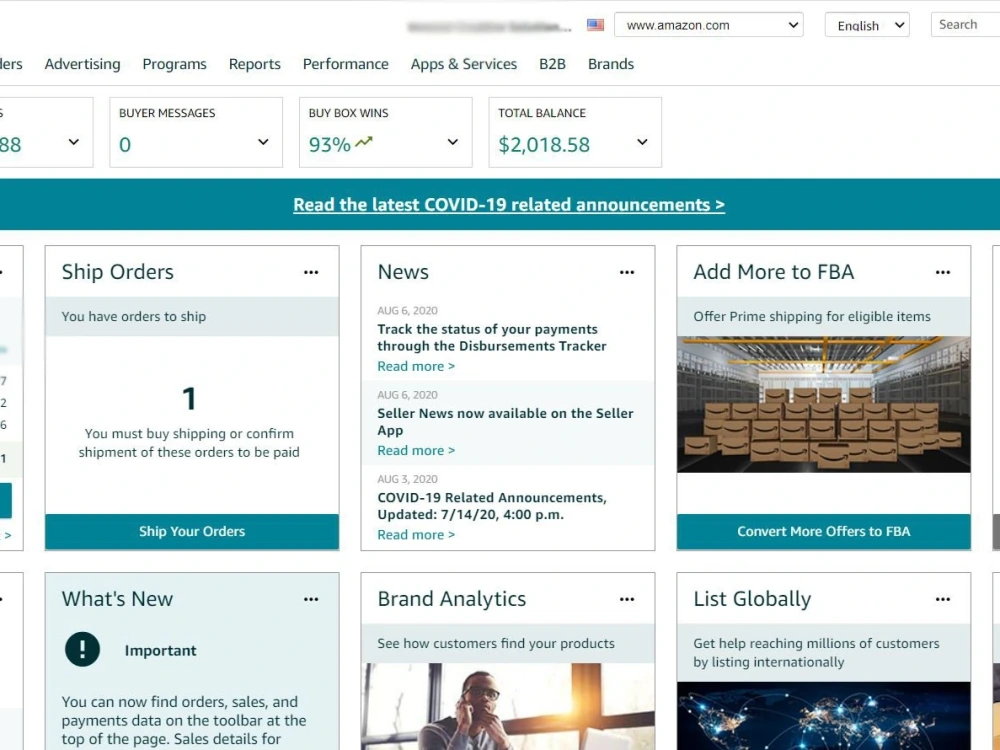
Task: Open Add More to FBA card menu
Action: point(943,272)
